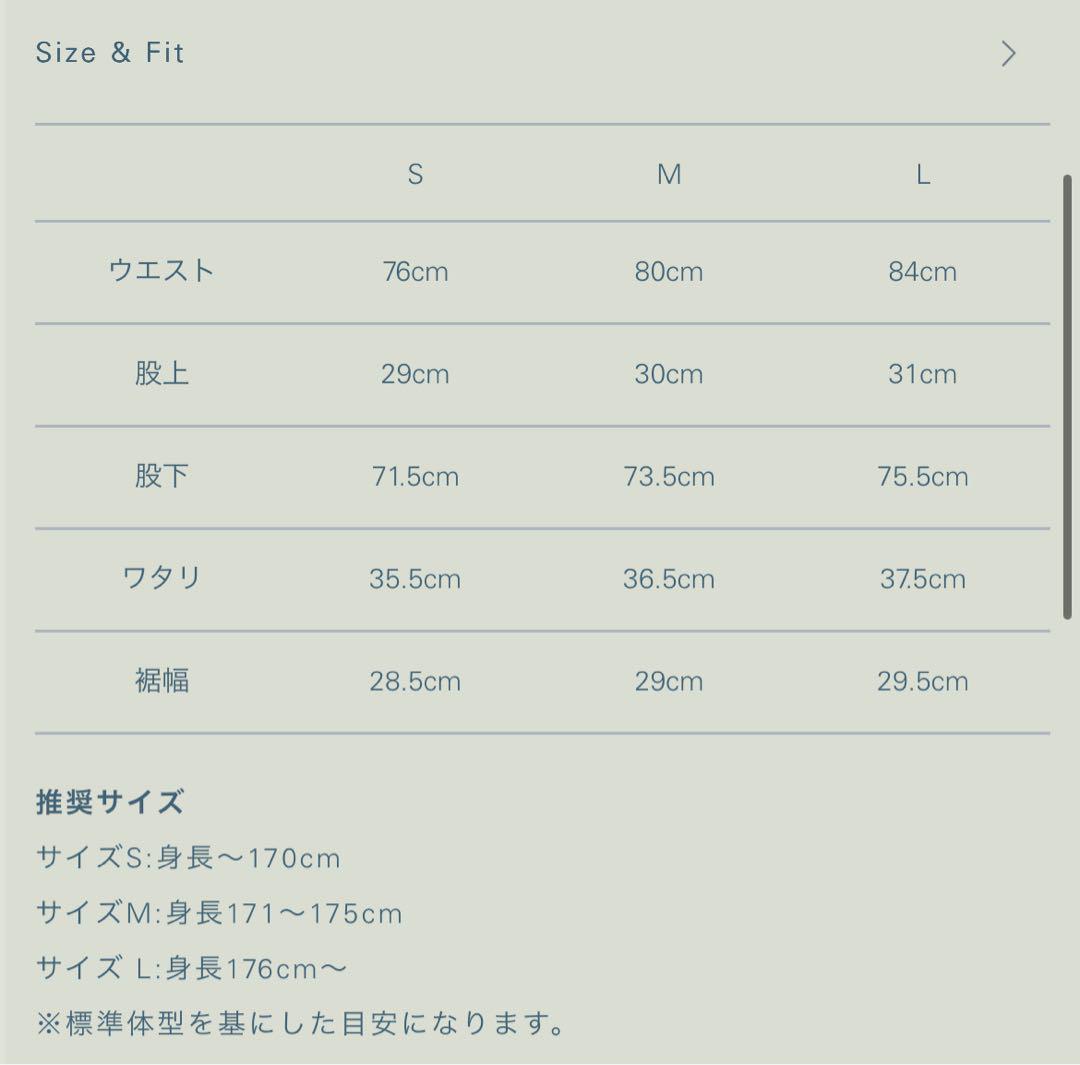Click the 37.5cm thigh value for L
The image size is (1080, 1065).
coord(923,579)
